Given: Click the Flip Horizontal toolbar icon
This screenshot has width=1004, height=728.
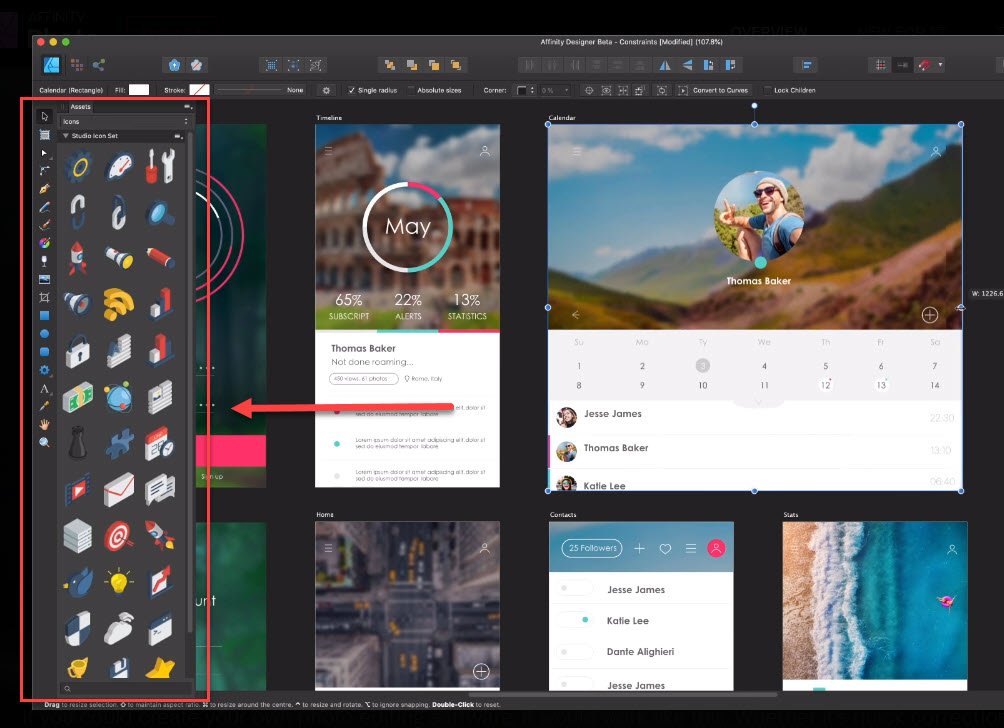Looking at the screenshot, I should point(665,65).
